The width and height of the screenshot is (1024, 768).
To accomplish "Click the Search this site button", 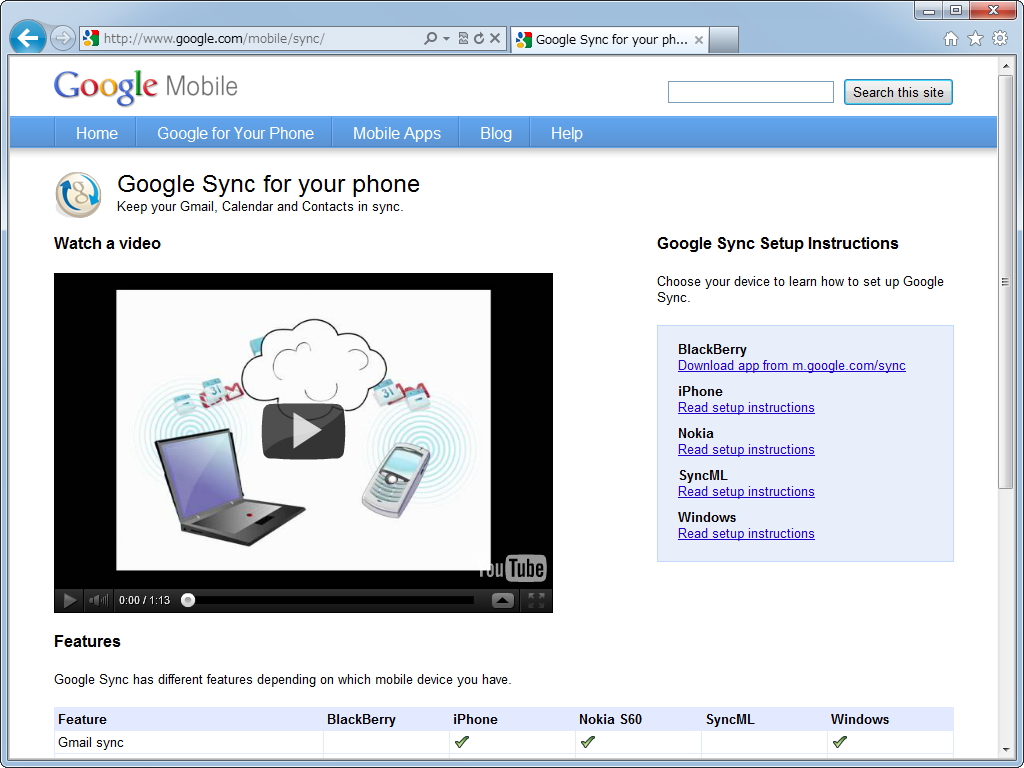I will click(897, 91).
